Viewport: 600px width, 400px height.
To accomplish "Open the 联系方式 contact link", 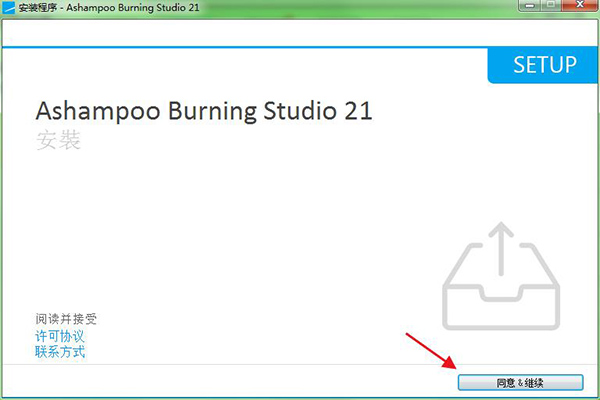I will [60, 352].
